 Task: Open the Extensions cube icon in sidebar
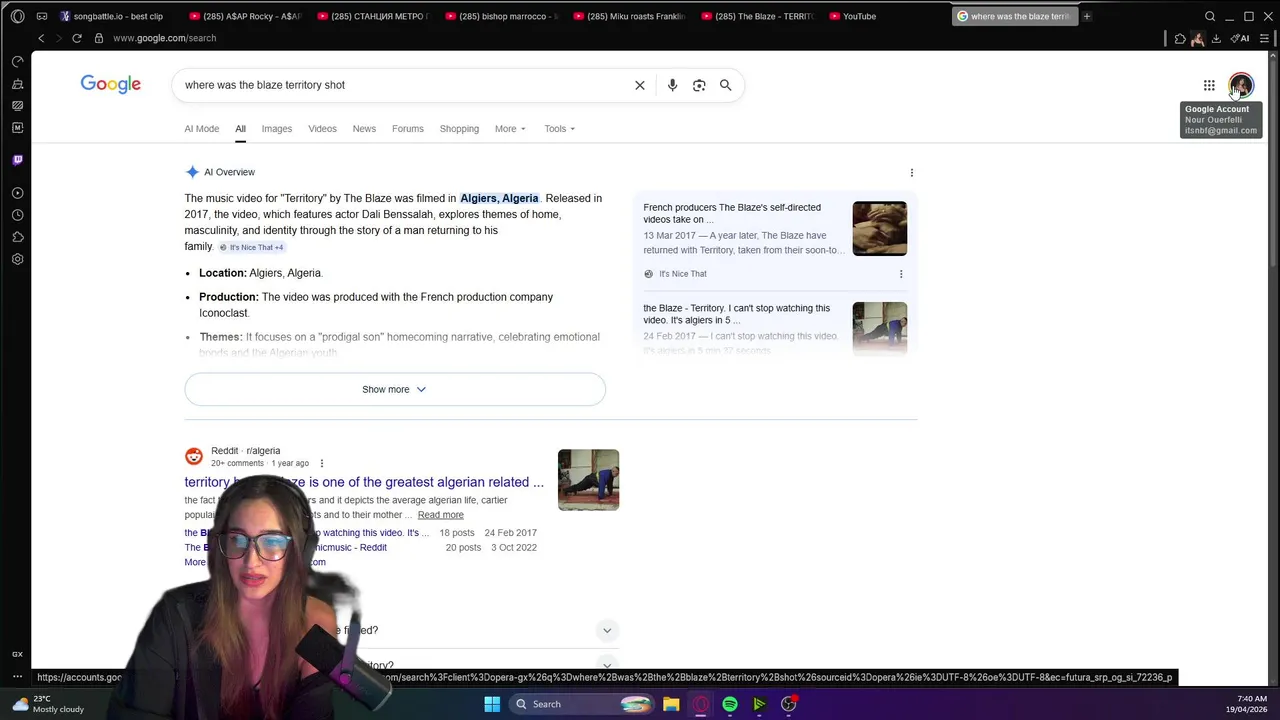tap(17, 237)
